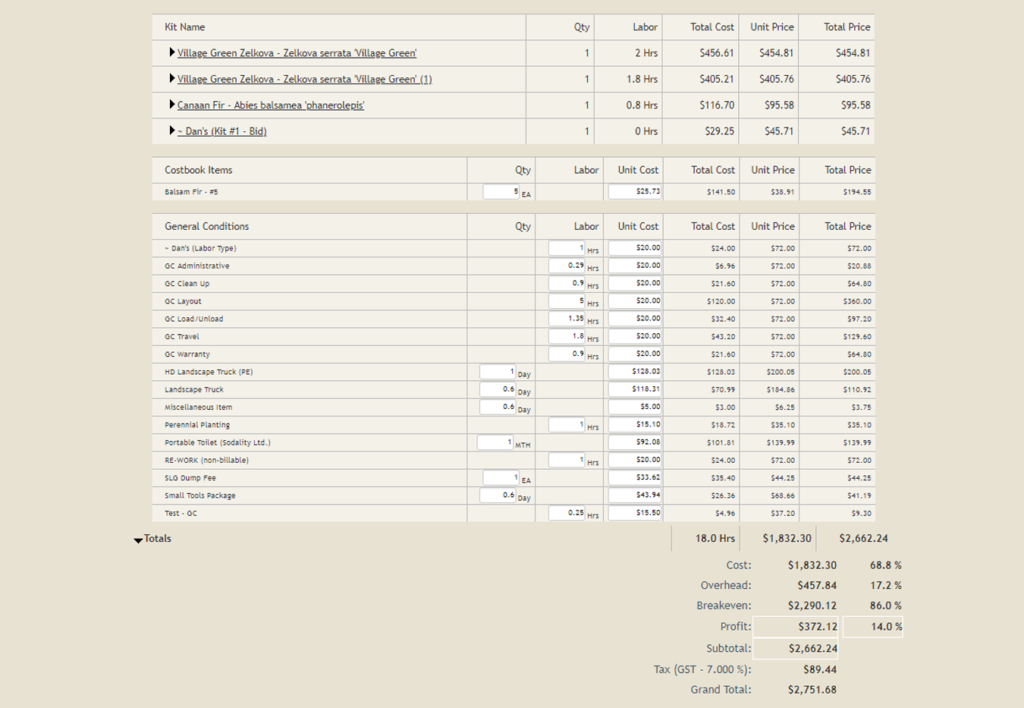Collapse the Totals section
Screen dimensions: 1024x708
click(138, 538)
